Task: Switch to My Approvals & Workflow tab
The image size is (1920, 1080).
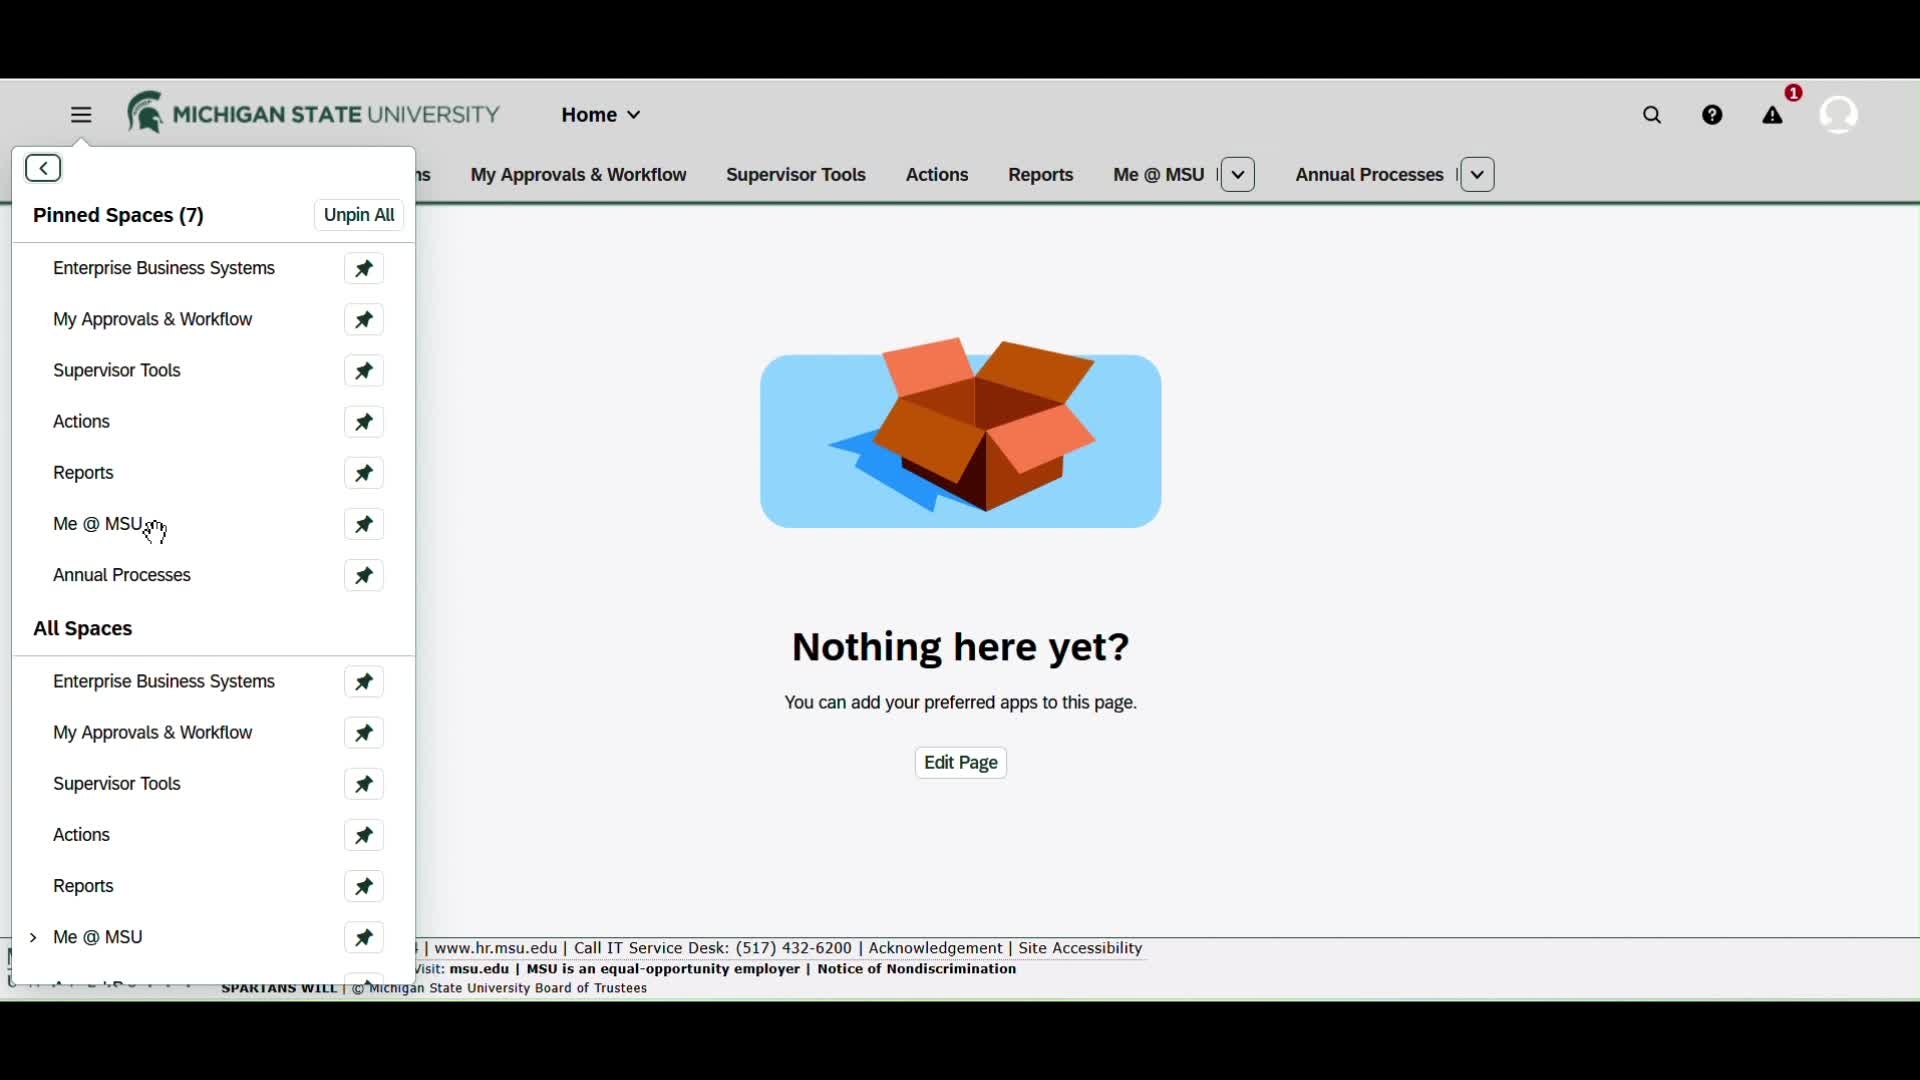Action: pos(579,177)
